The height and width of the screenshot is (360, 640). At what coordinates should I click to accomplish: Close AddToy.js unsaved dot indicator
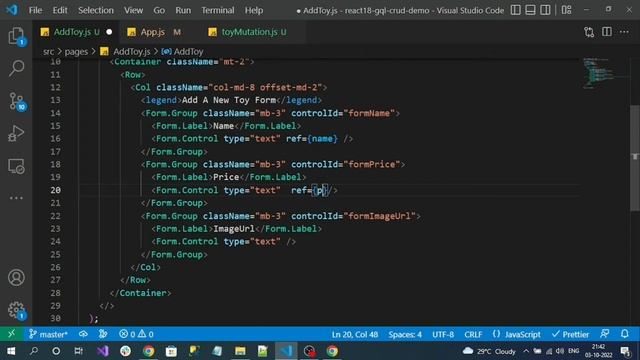109,32
